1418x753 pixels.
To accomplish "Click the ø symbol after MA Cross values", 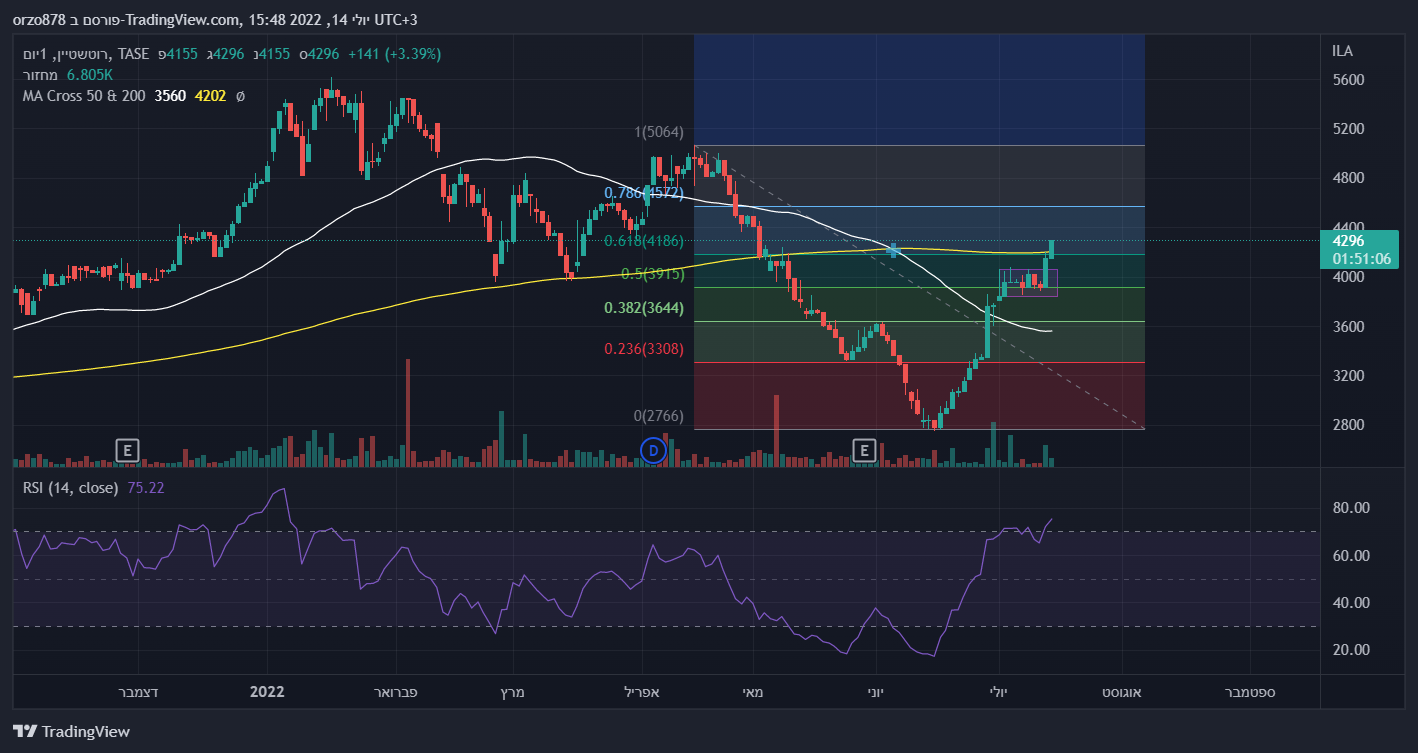I will click(x=240, y=96).
